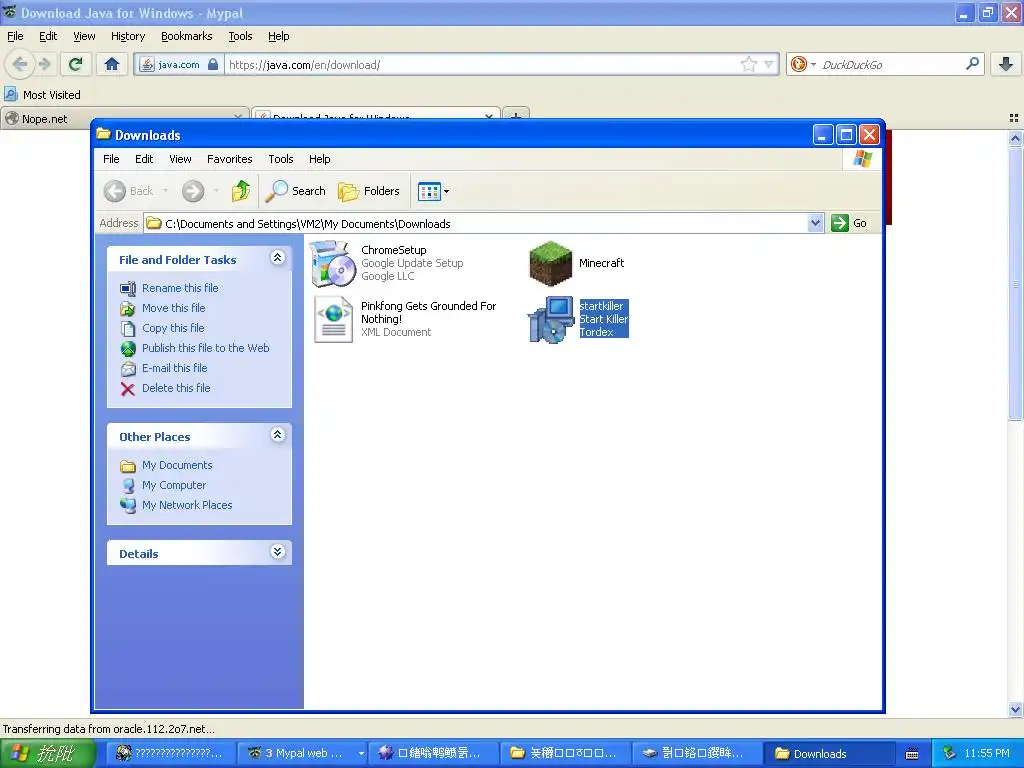Select the ChromeSetup installer icon
The width and height of the screenshot is (1024, 768).
click(x=332, y=263)
